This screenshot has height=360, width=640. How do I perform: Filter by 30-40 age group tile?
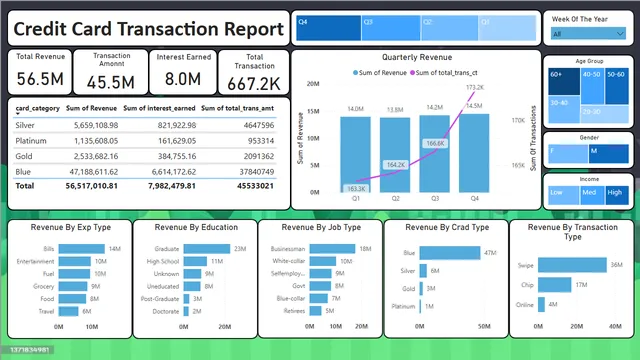(564, 109)
